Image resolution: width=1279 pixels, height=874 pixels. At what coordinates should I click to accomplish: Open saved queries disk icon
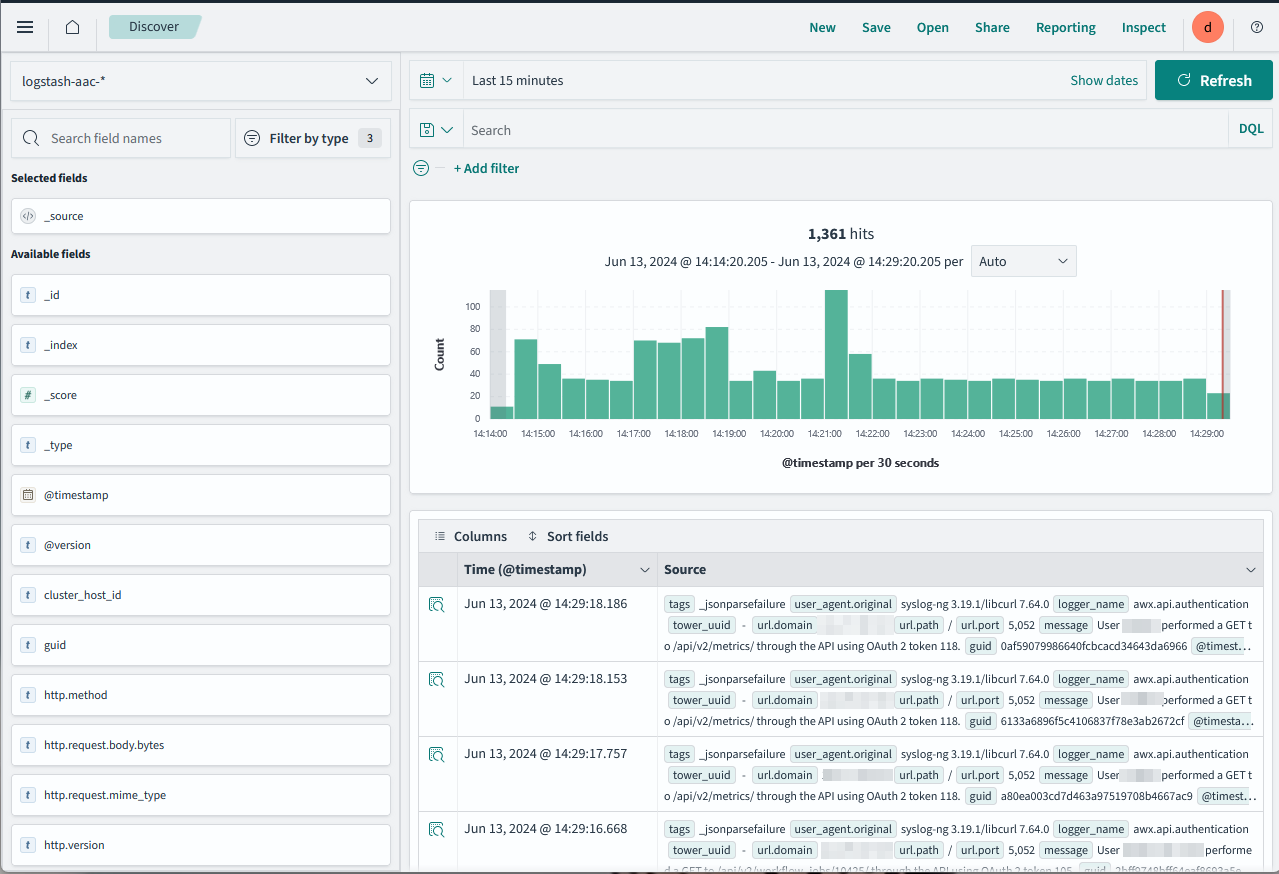[x=436, y=130]
